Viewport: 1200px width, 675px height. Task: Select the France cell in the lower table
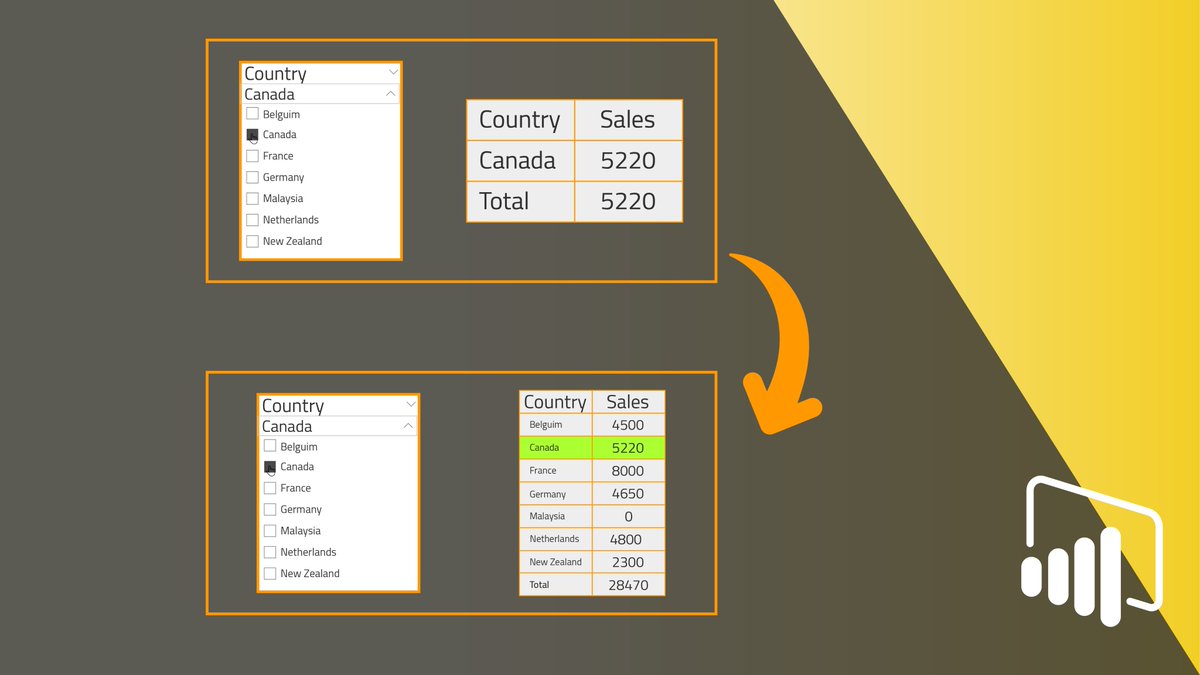pyautogui.click(x=555, y=471)
